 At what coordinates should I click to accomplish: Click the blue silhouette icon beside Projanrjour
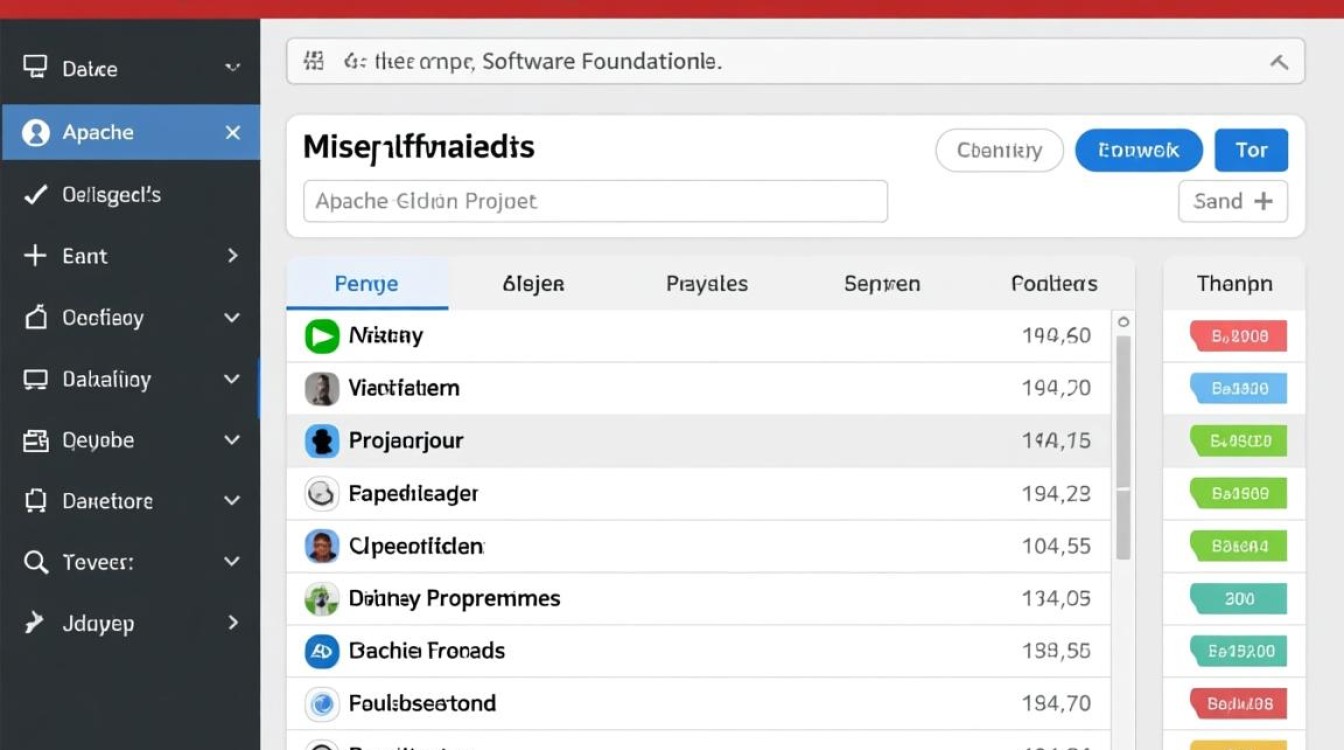[321, 441]
